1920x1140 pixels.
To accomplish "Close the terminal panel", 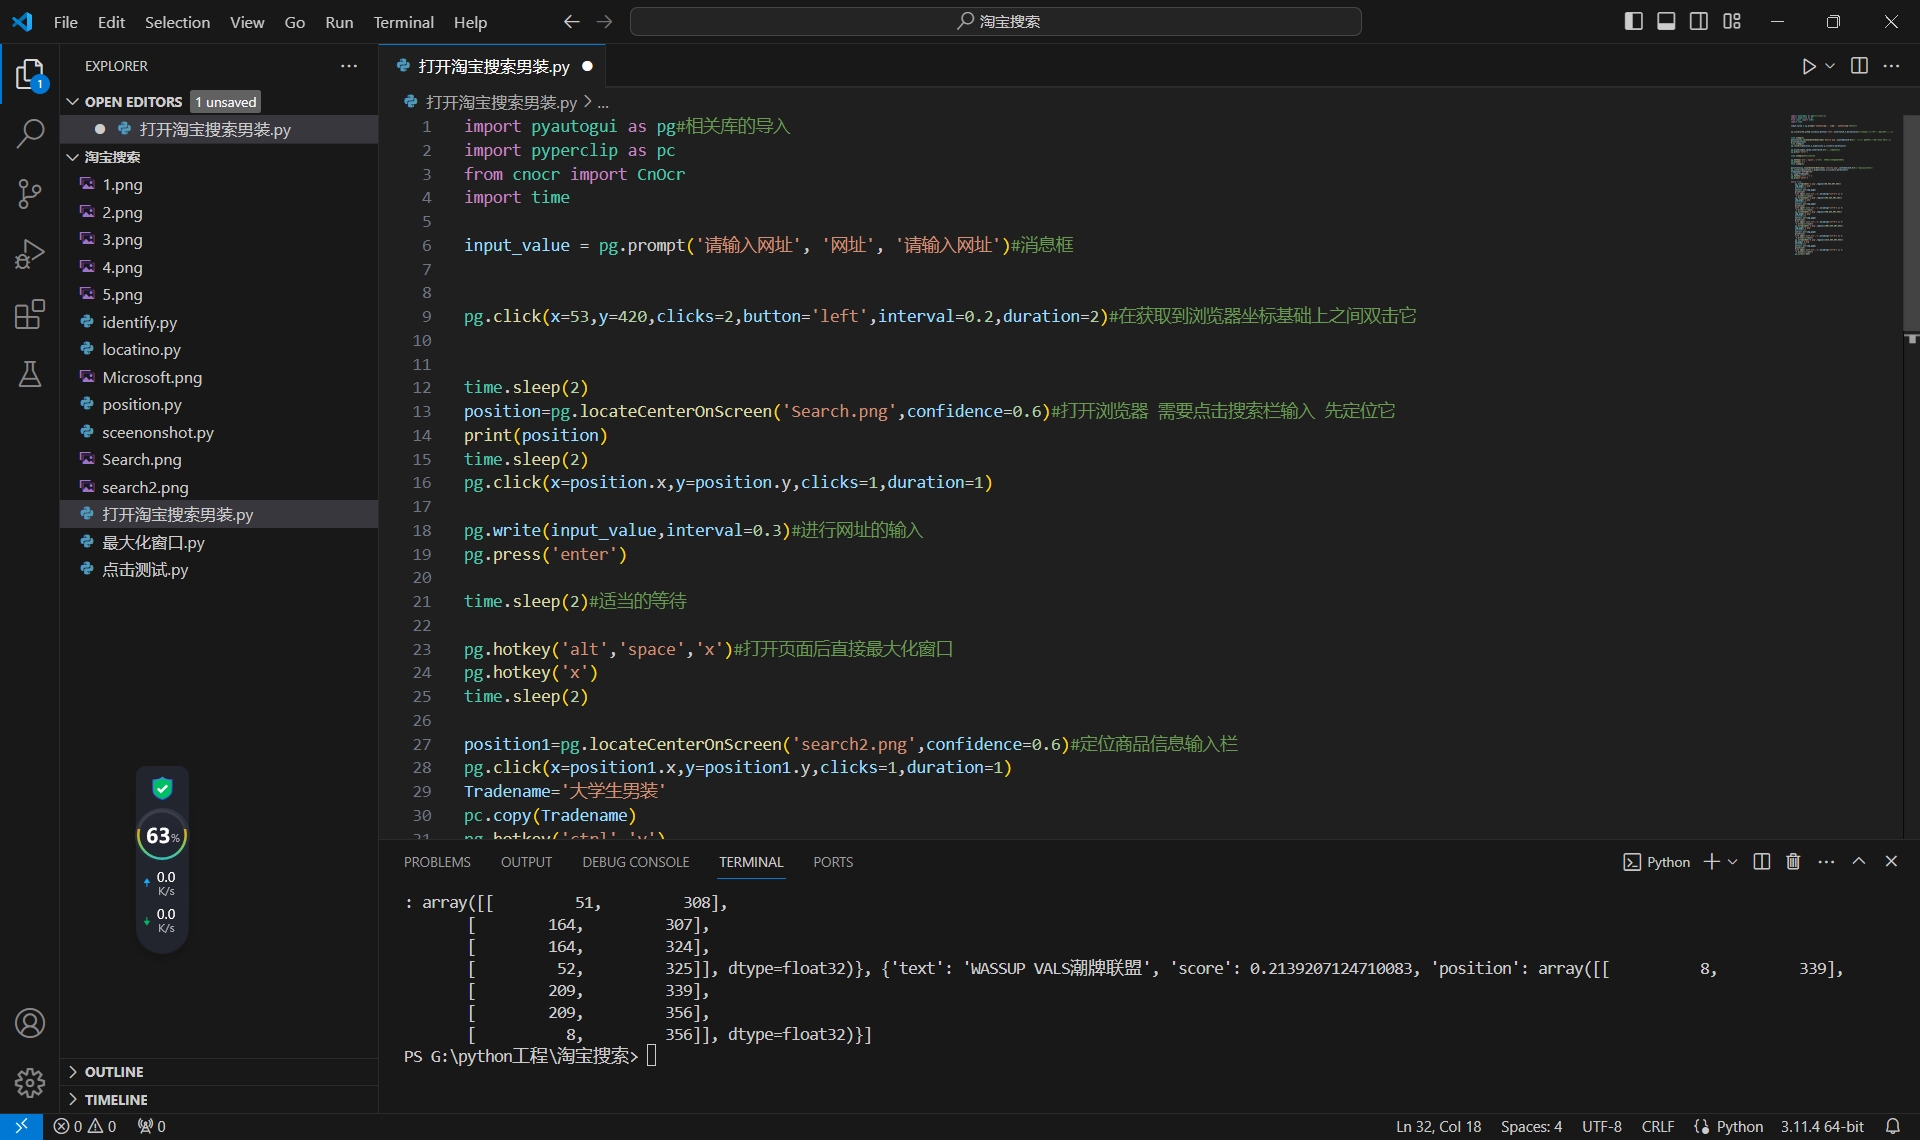I will pyautogui.click(x=1891, y=861).
